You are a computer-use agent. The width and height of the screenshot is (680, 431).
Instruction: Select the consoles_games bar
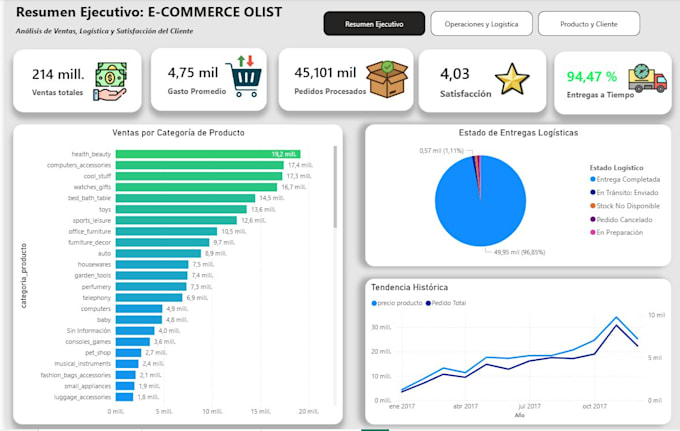pos(133,342)
